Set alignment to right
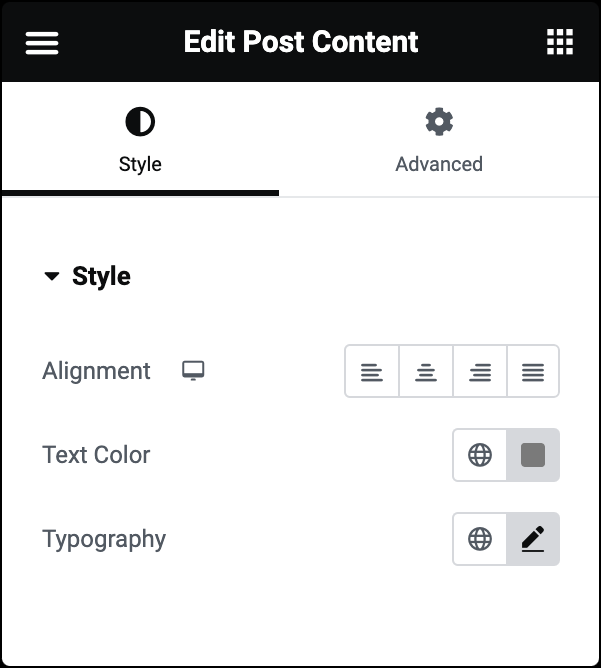Image resolution: width=601 pixels, height=668 pixels. coord(480,371)
